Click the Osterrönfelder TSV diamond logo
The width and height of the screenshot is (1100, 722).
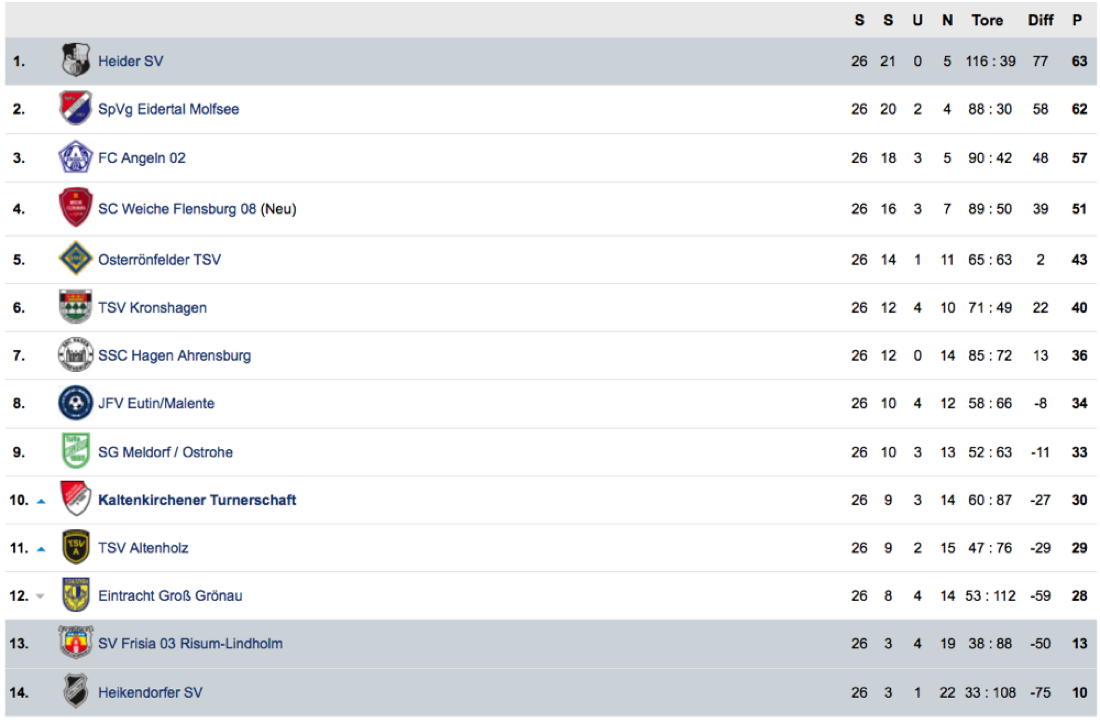[x=75, y=259]
